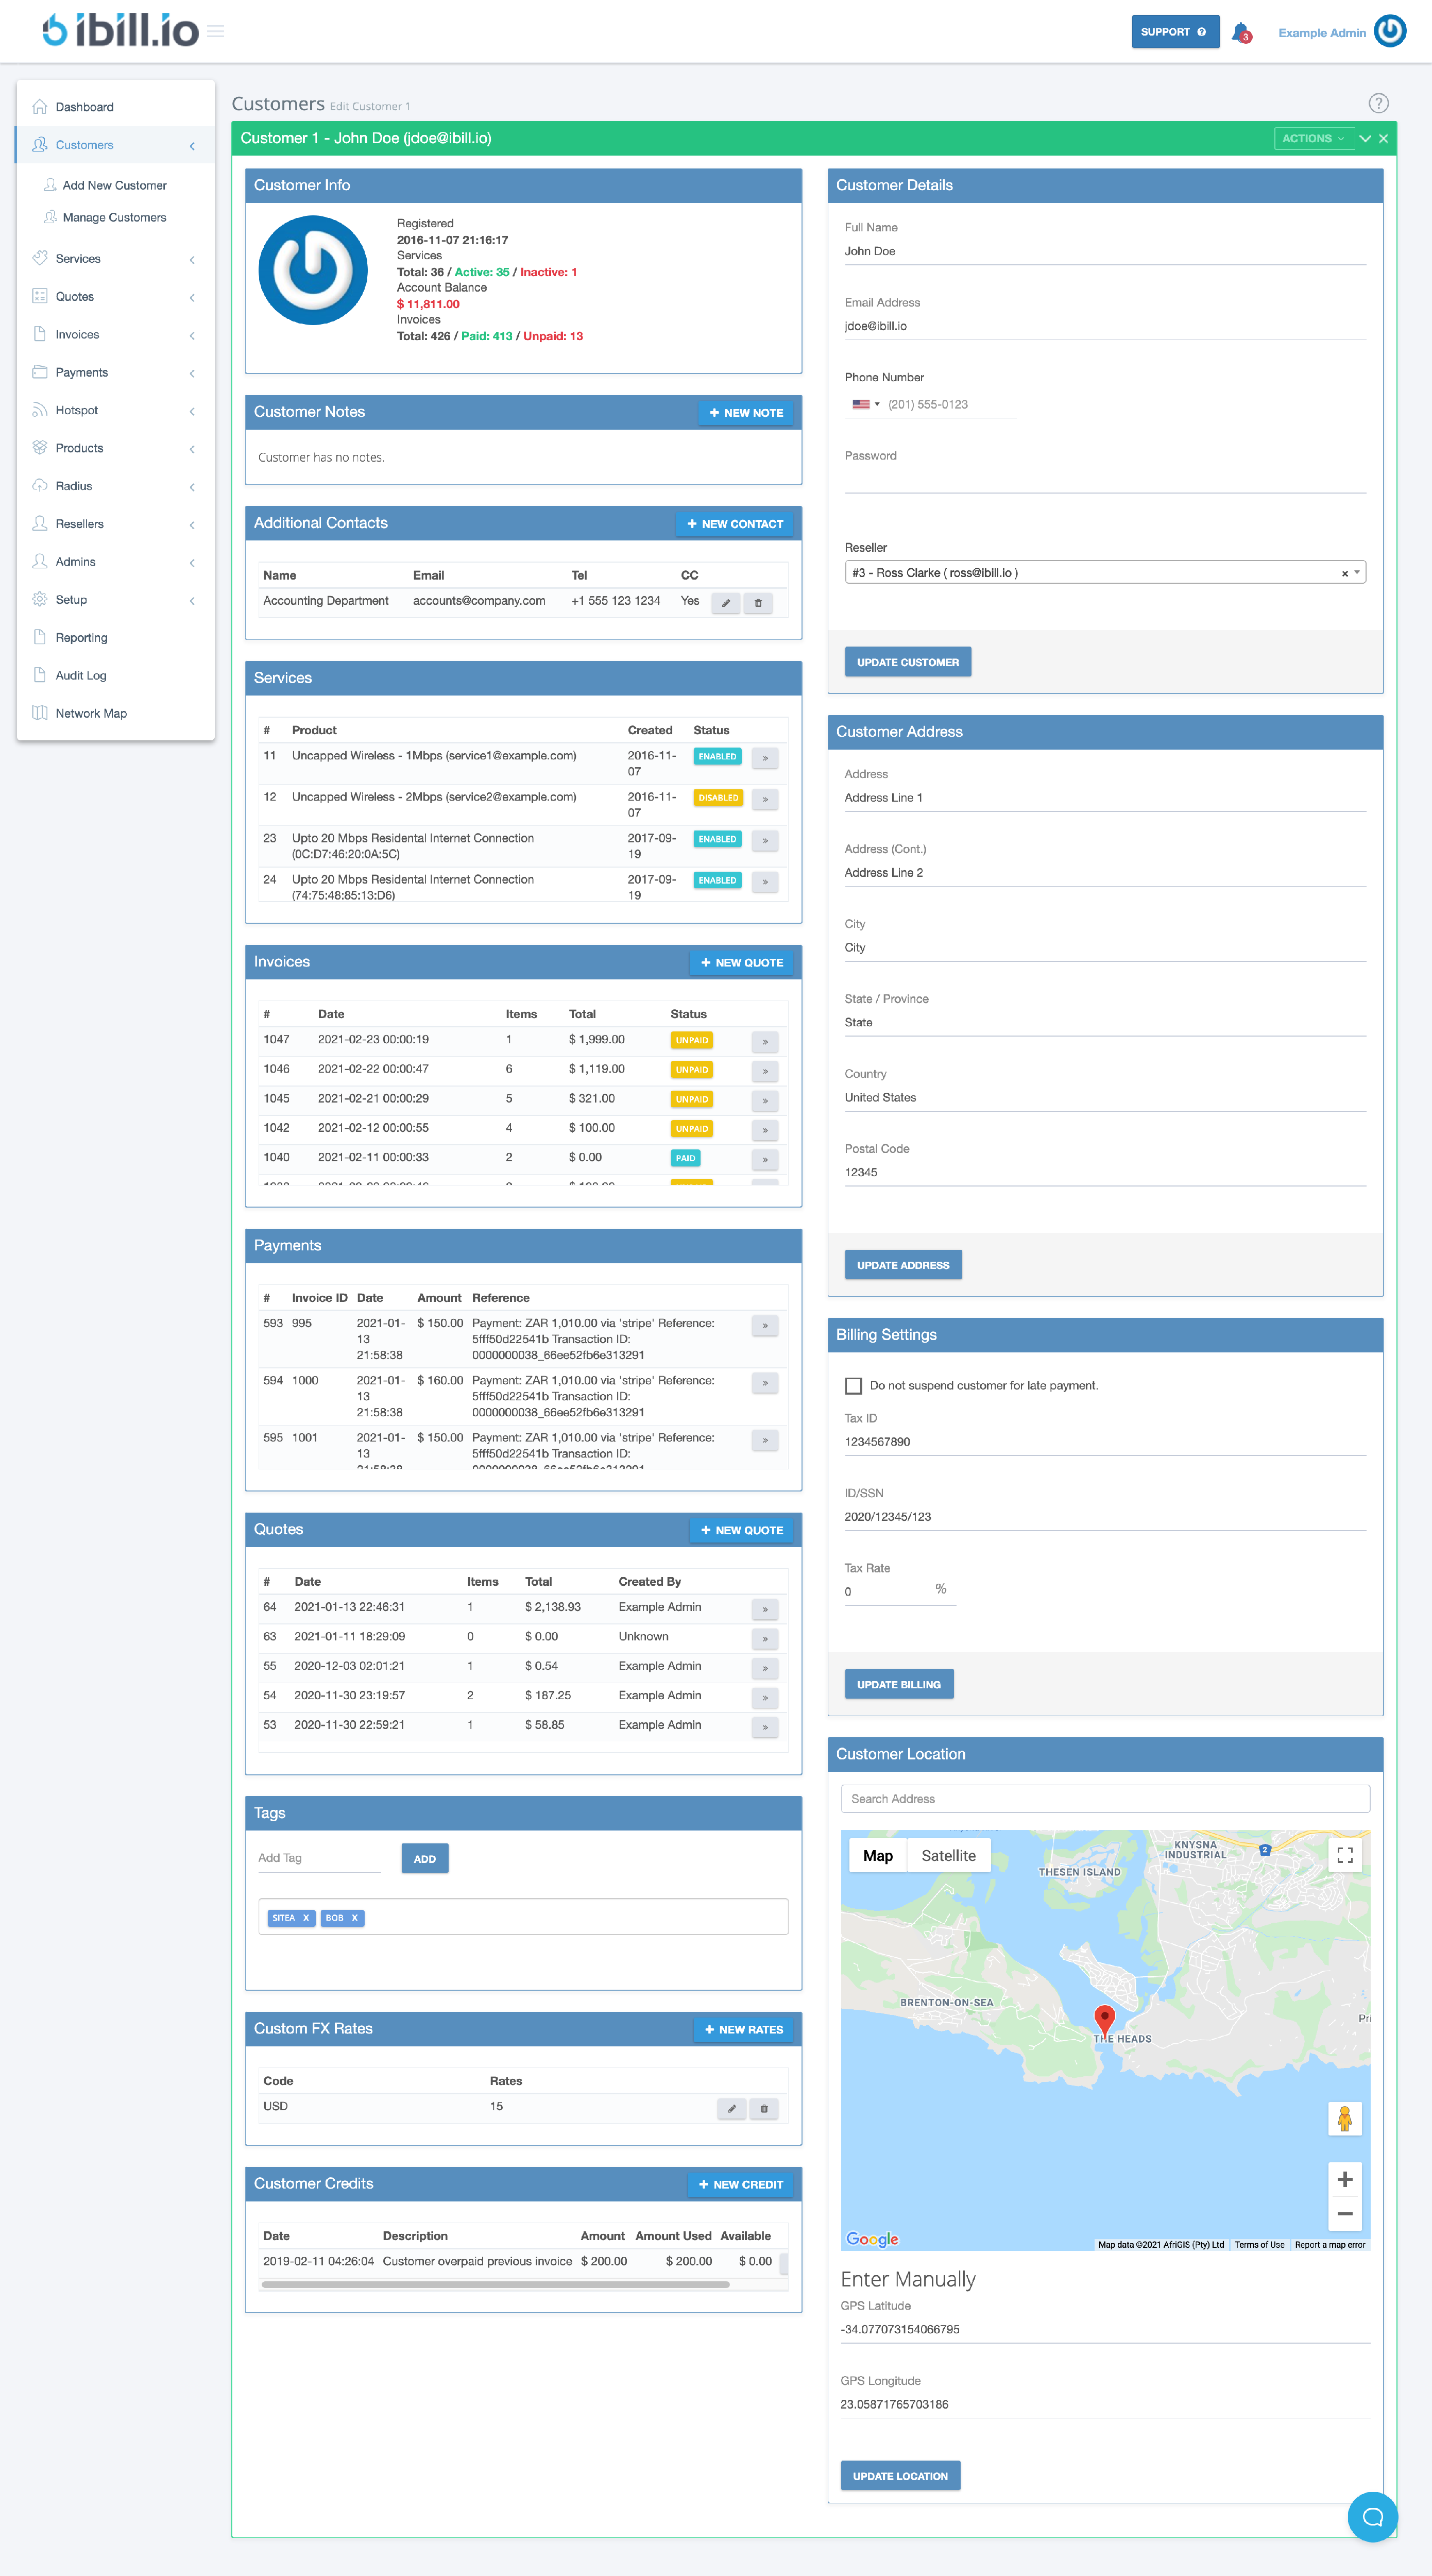The image size is (1432, 2576).
Task: Open Manage Customers in sidebar
Action: pos(114,217)
